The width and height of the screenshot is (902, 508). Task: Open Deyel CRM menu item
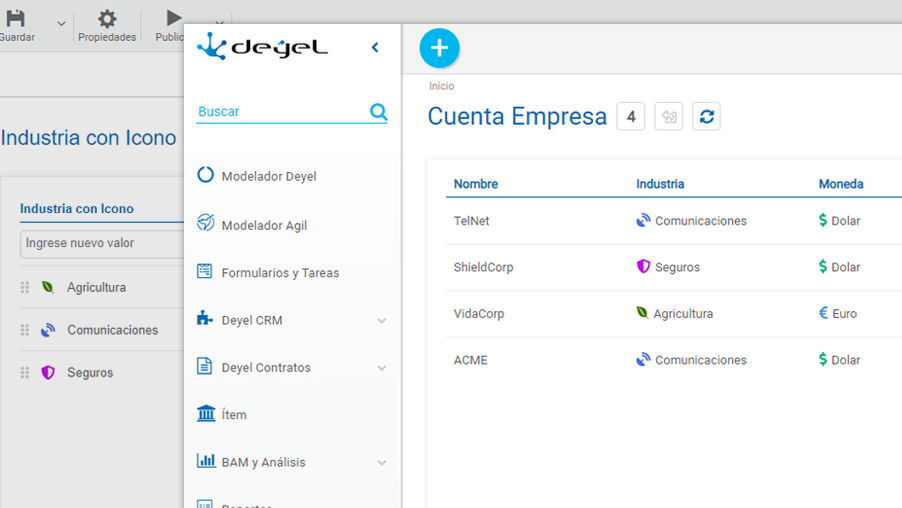click(252, 320)
